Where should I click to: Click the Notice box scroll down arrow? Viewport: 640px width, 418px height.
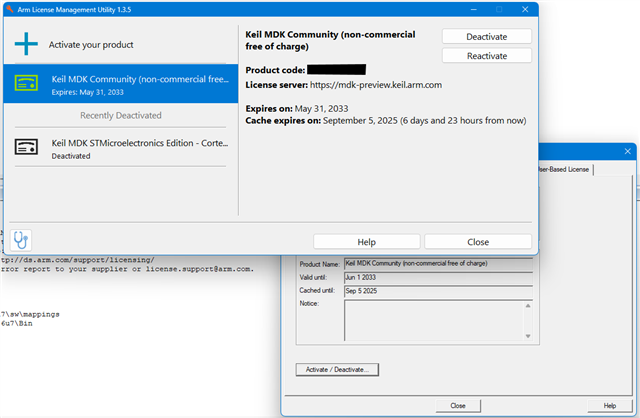pos(528,336)
